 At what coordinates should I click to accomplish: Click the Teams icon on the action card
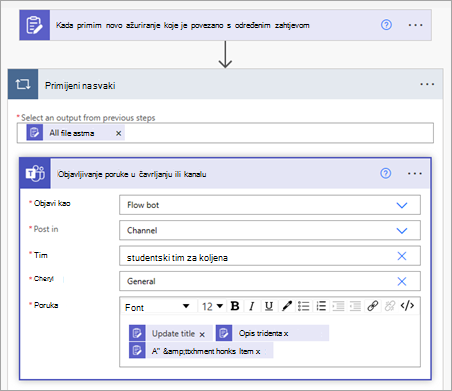click(35, 174)
